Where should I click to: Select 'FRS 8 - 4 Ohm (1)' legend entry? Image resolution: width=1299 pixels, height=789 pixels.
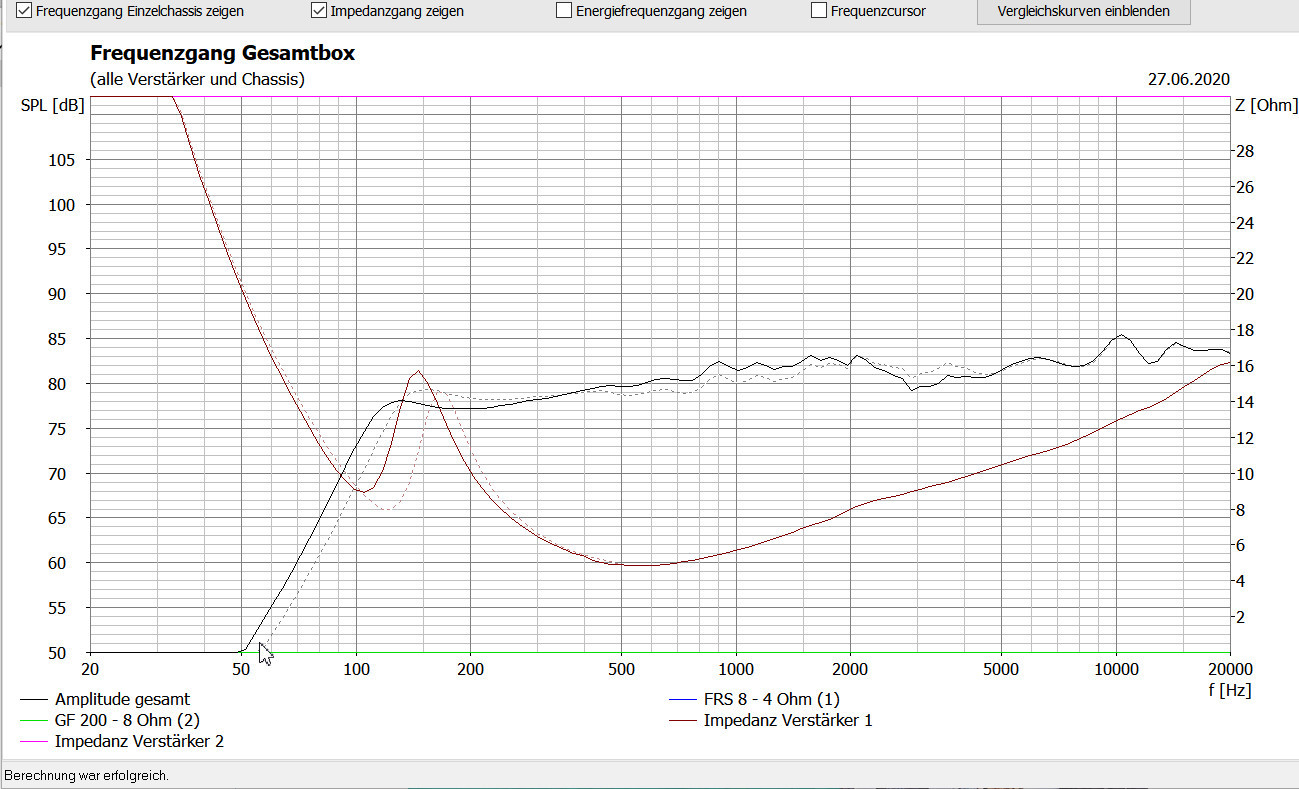click(x=771, y=699)
